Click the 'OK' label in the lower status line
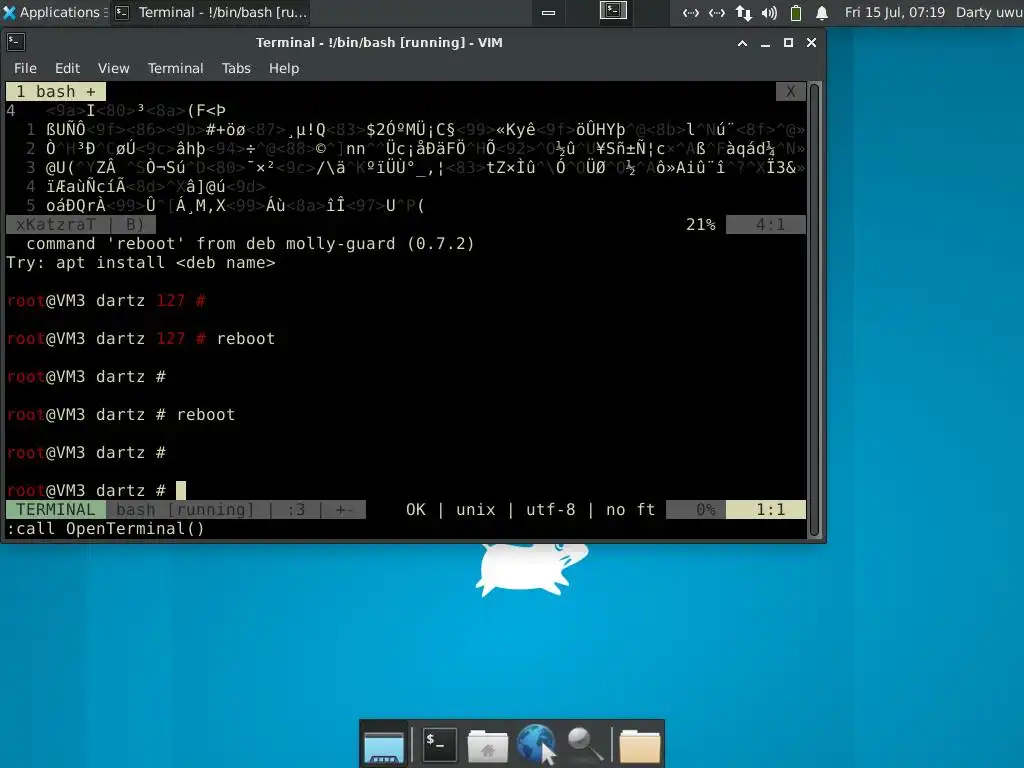This screenshot has height=768, width=1024. pos(415,509)
